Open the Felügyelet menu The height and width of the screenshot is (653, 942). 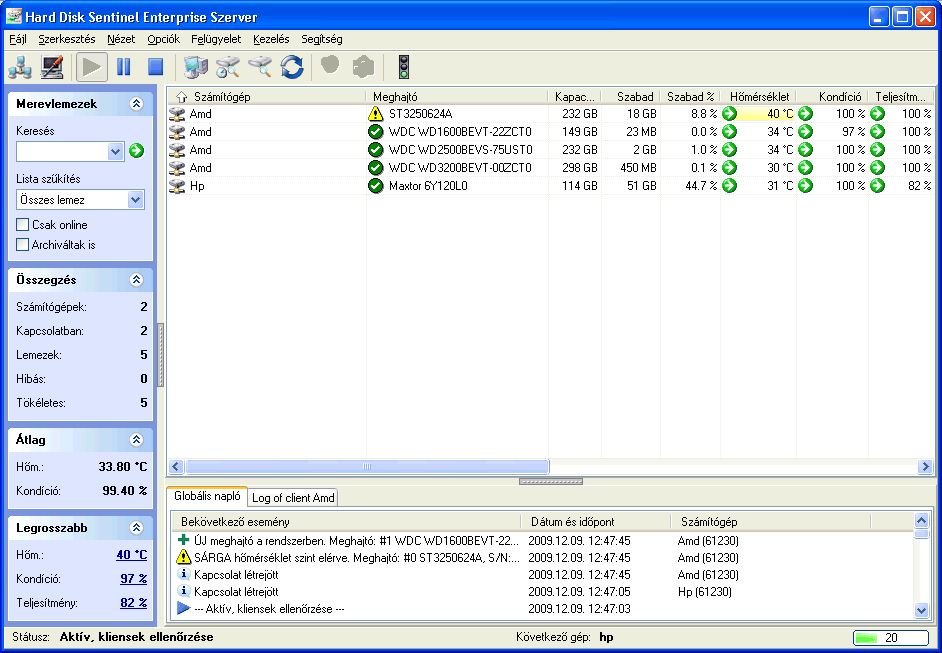(x=215, y=39)
